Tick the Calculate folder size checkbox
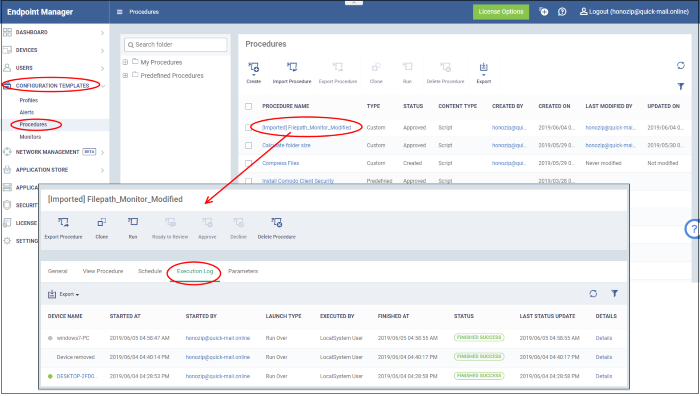Screen dimensions: 700x396 point(249,146)
